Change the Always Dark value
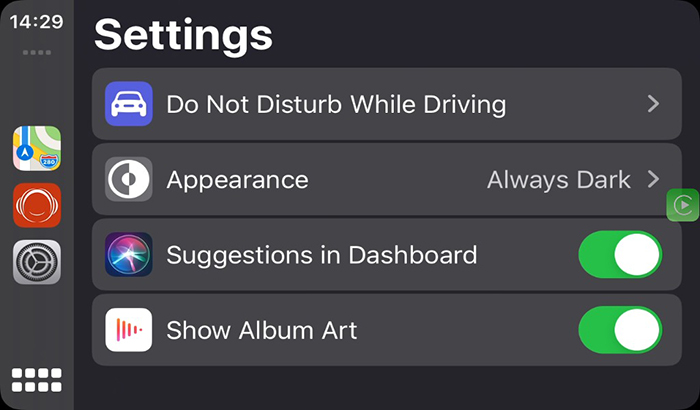The width and height of the screenshot is (700, 410). click(x=558, y=180)
